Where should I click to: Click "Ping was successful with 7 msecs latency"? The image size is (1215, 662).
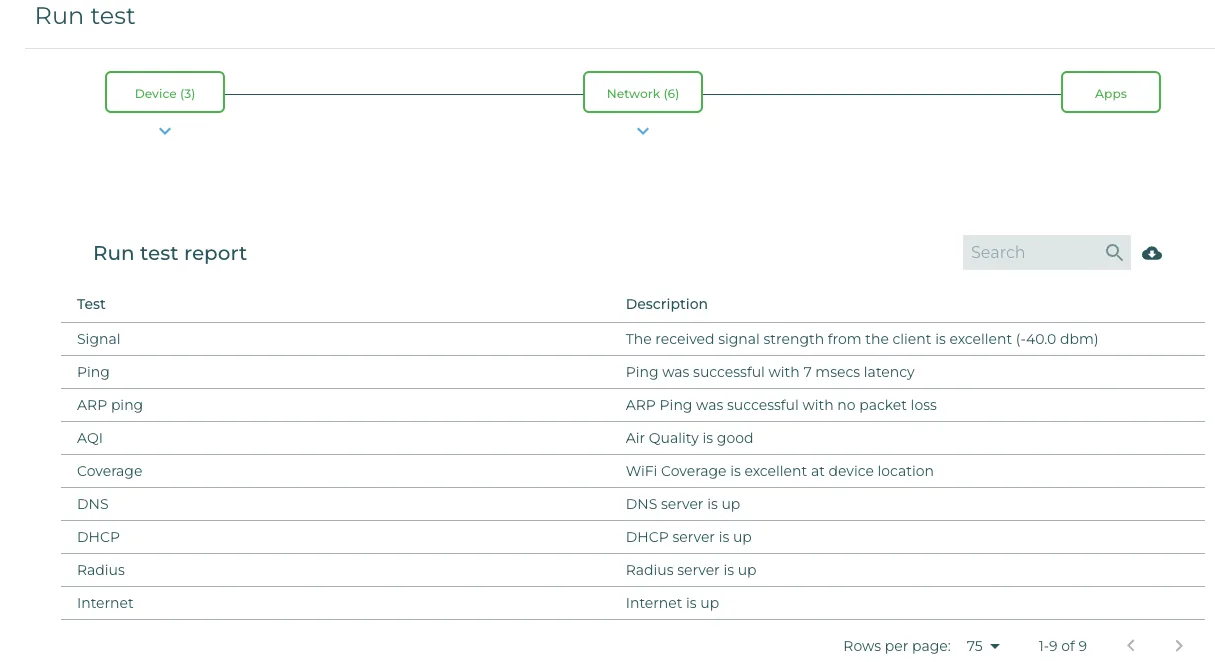[770, 372]
